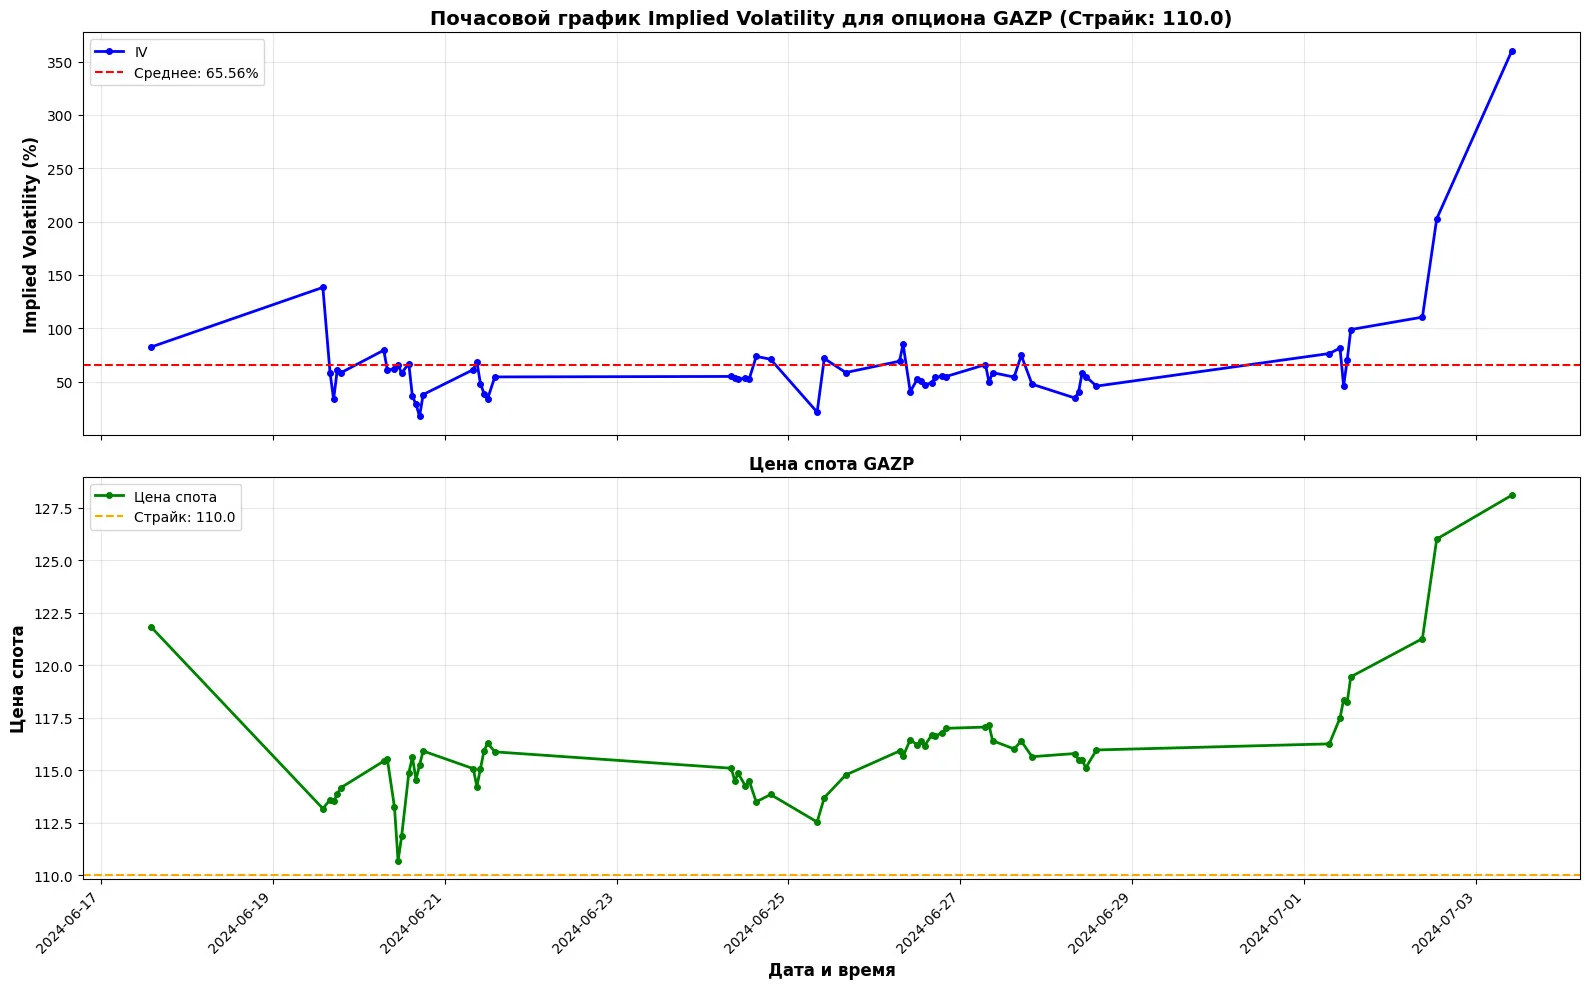
Task: Click the "350" tick on the IV axis
Action: pyautogui.click(x=60, y=63)
